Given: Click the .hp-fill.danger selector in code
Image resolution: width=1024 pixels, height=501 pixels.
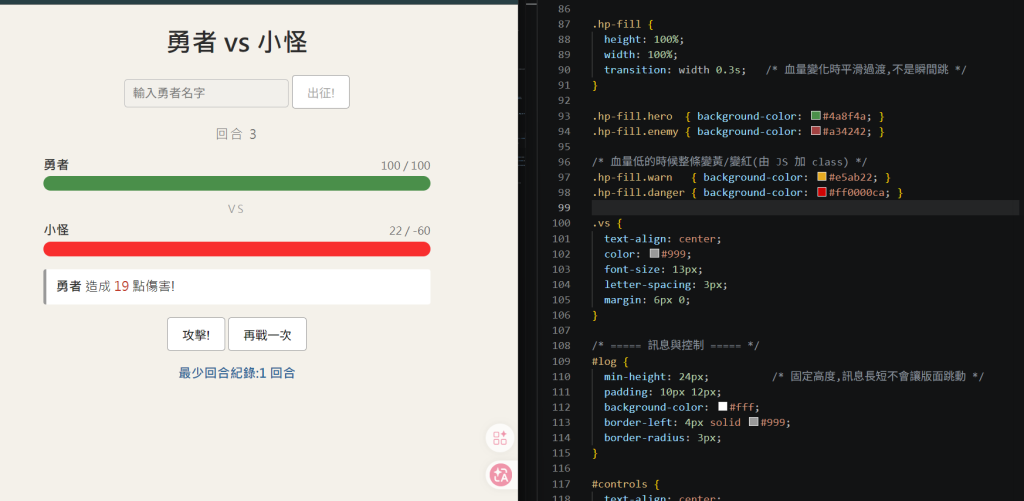Looking at the screenshot, I should (639, 192).
